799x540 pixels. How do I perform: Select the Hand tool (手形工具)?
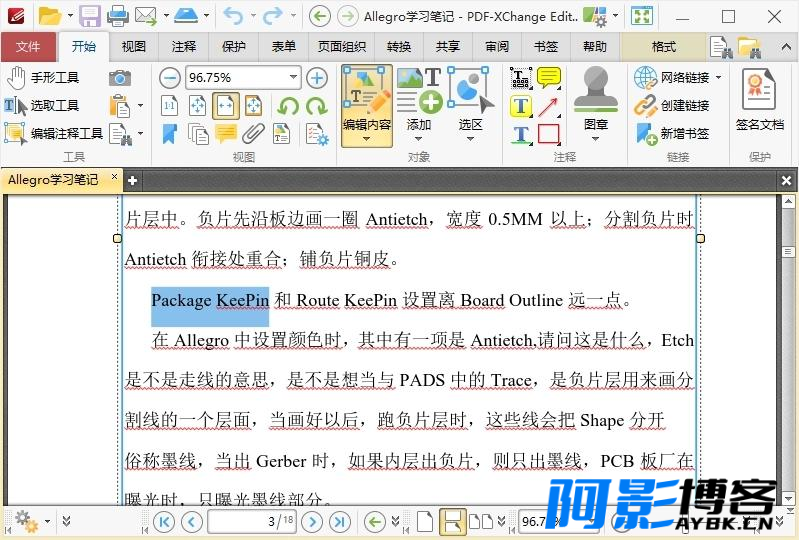pos(43,77)
